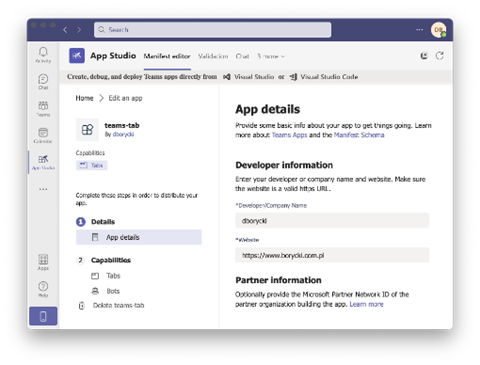Image resolution: width=480 pixels, height=365 pixels.
Task: Switch to the Manifest editor tab
Action: (x=167, y=56)
